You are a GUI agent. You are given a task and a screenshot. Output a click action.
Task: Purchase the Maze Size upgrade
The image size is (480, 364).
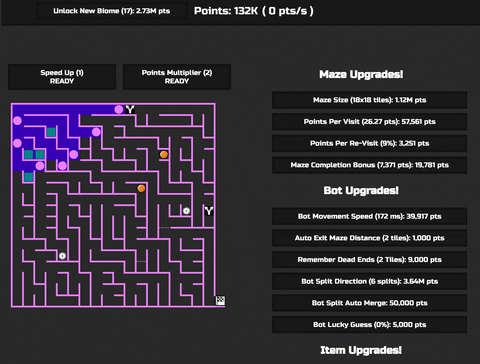point(369,100)
